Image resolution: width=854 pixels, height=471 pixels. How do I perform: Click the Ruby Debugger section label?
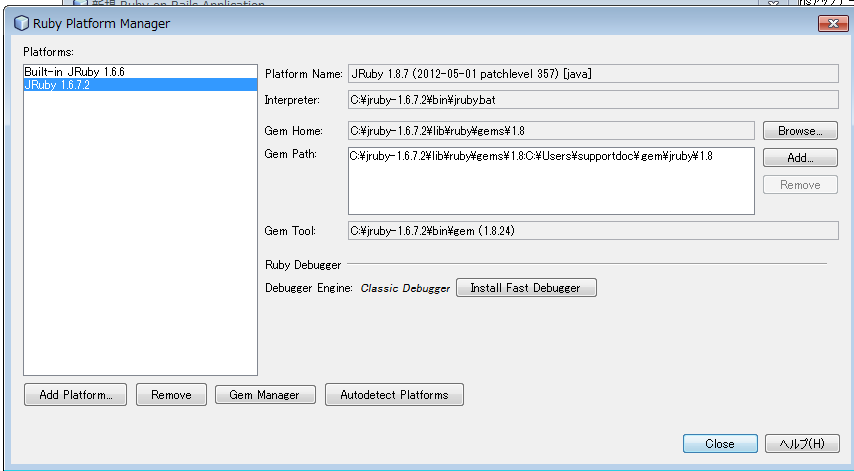[303, 265]
